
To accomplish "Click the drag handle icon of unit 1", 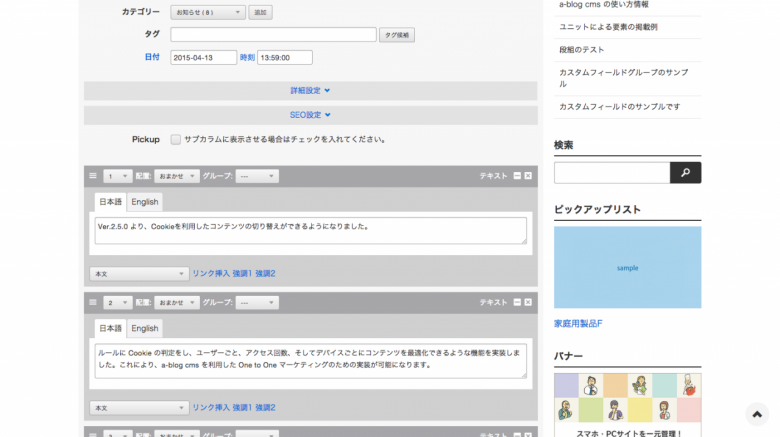I will (93, 176).
